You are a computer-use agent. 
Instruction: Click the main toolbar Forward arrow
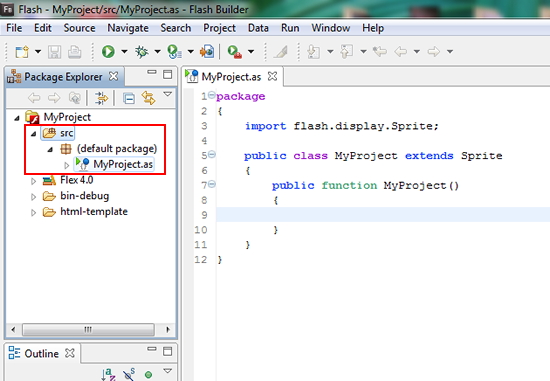(x=434, y=52)
